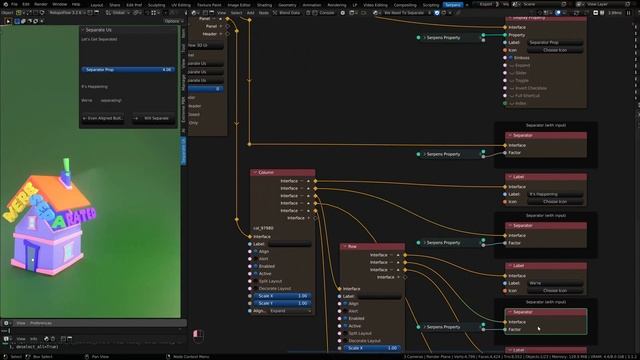Viewport: 640px width, 360px height.
Task: Edit the Separator Prop label field
Action: [555, 42]
